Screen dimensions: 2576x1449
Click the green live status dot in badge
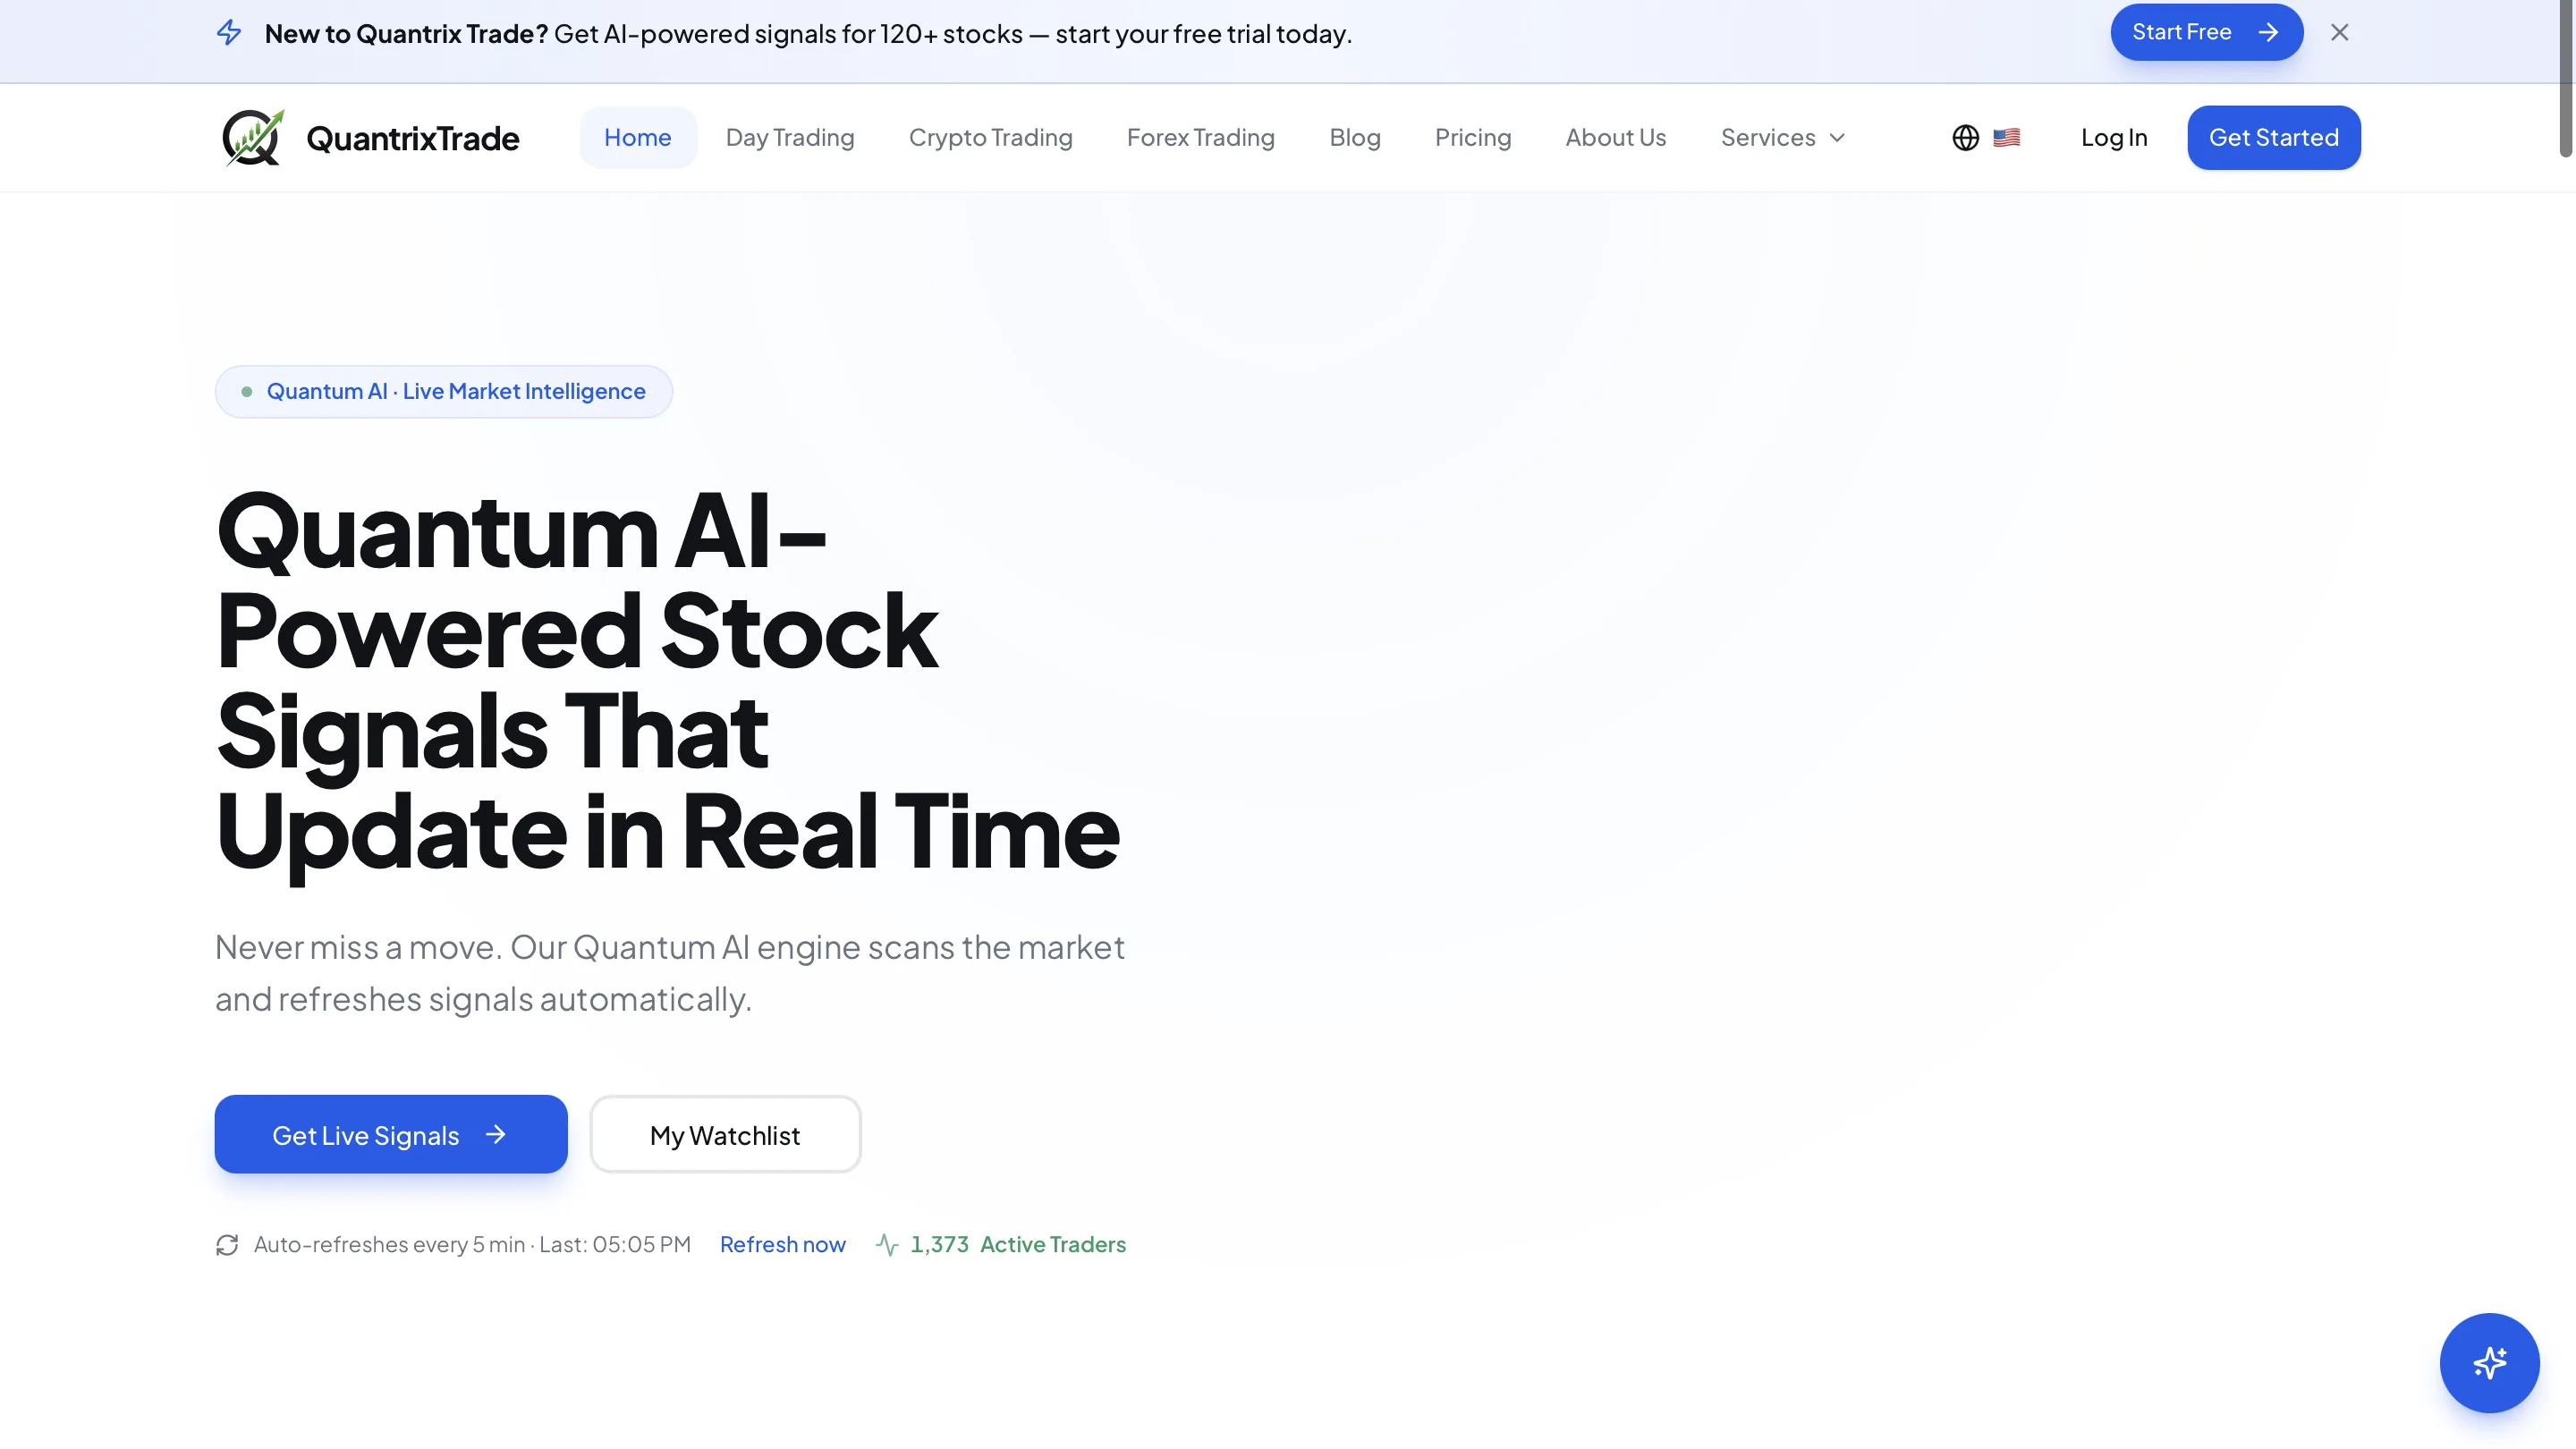[246, 392]
